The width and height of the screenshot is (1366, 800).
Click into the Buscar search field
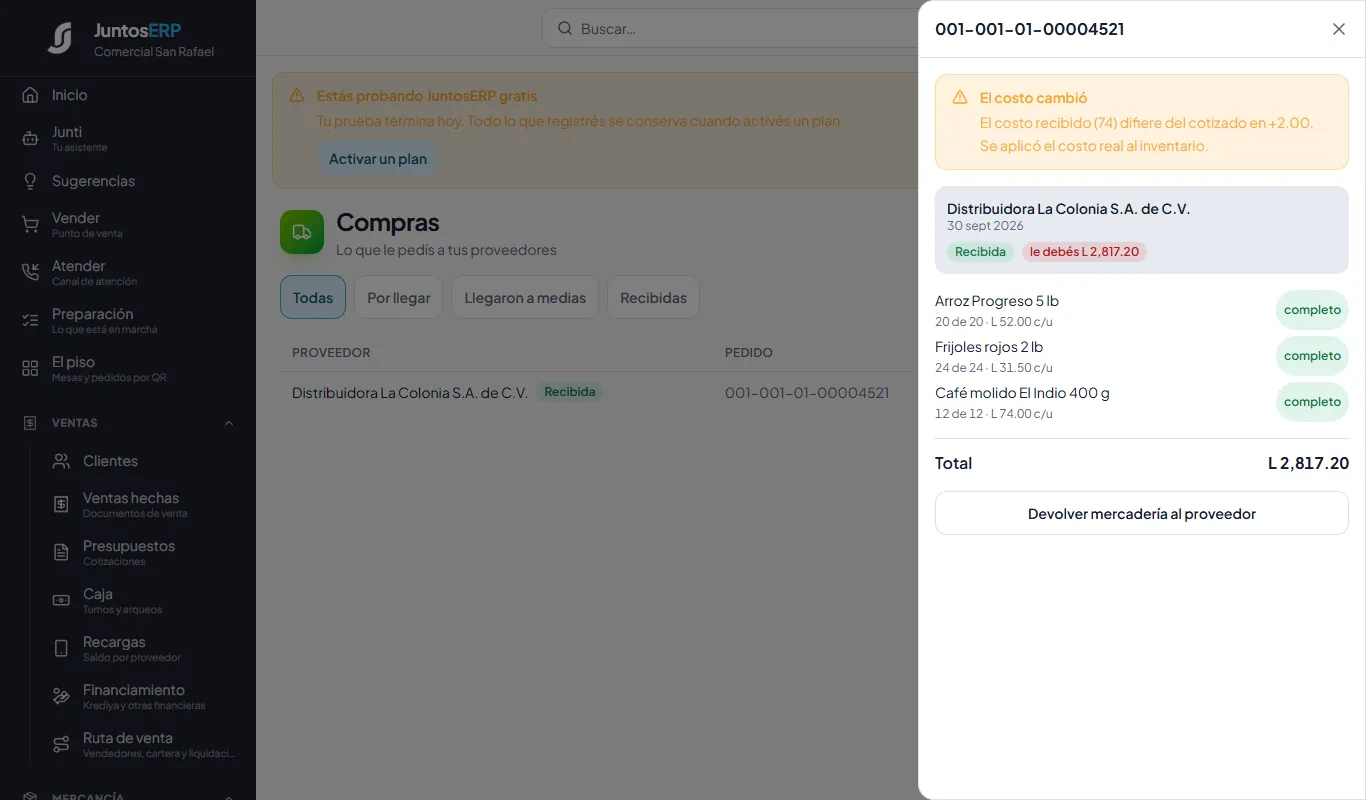730,29
